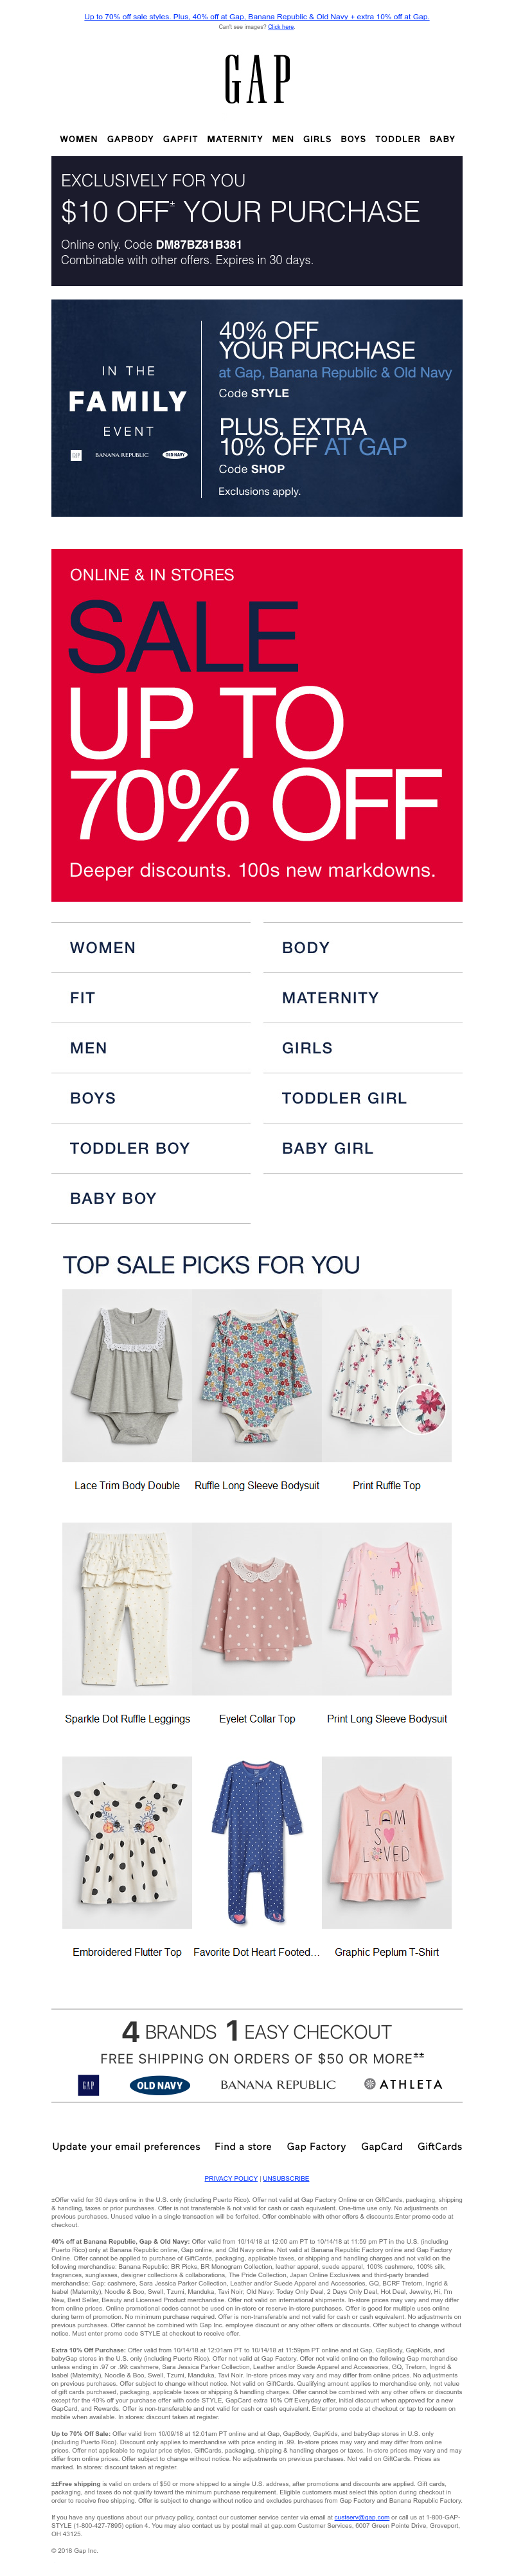Click the large GAP logo at top

(x=257, y=80)
